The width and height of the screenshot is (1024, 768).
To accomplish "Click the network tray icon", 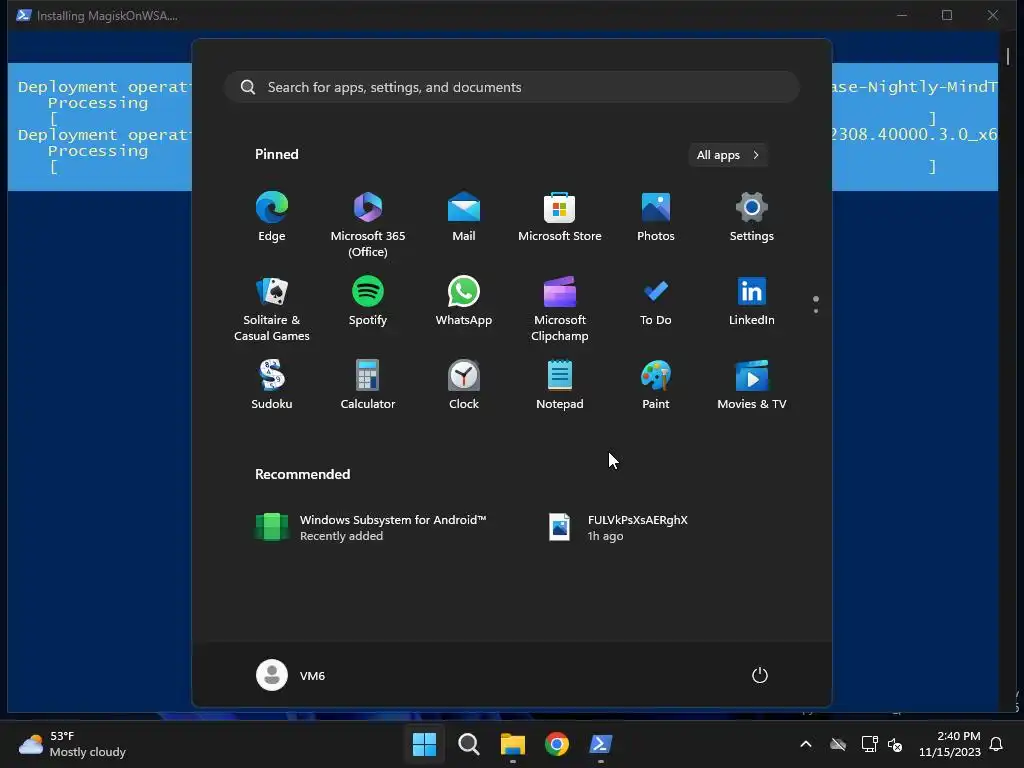I will point(869,744).
